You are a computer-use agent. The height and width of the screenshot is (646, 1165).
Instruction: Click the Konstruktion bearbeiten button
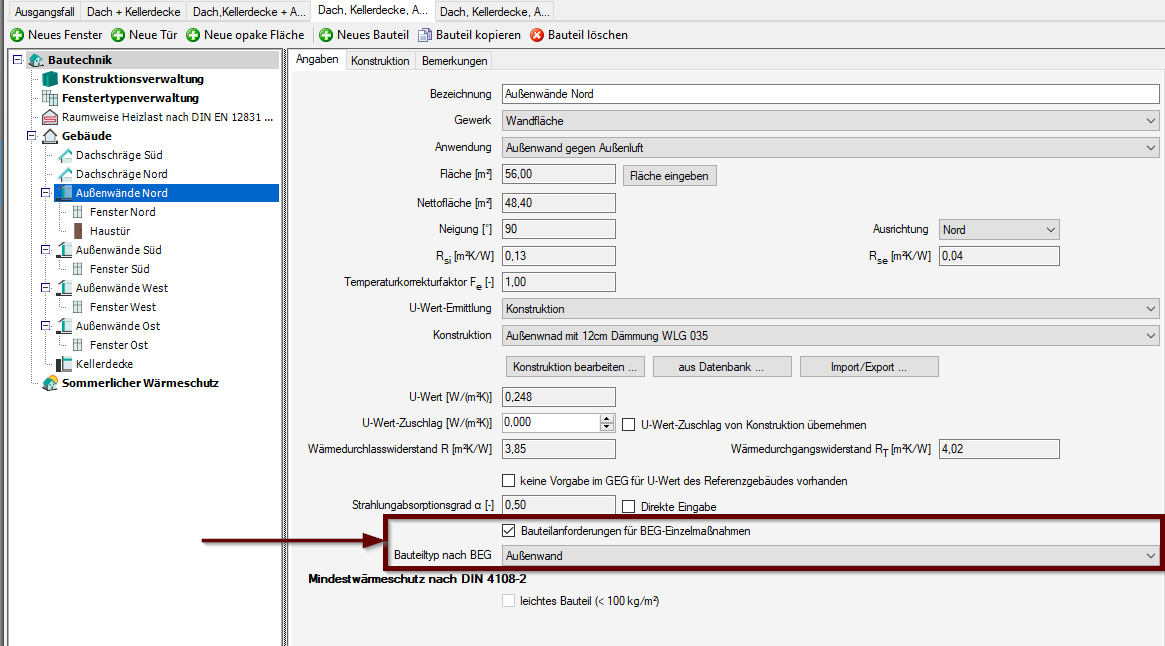click(x=574, y=367)
